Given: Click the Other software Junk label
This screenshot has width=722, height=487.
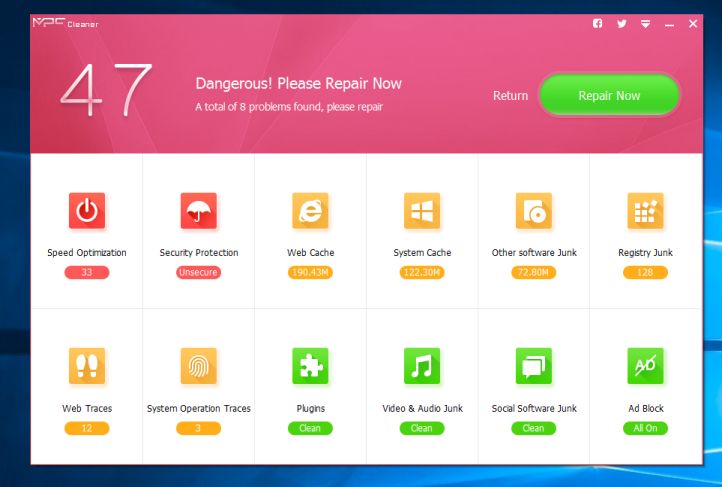Looking at the screenshot, I should [534, 253].
